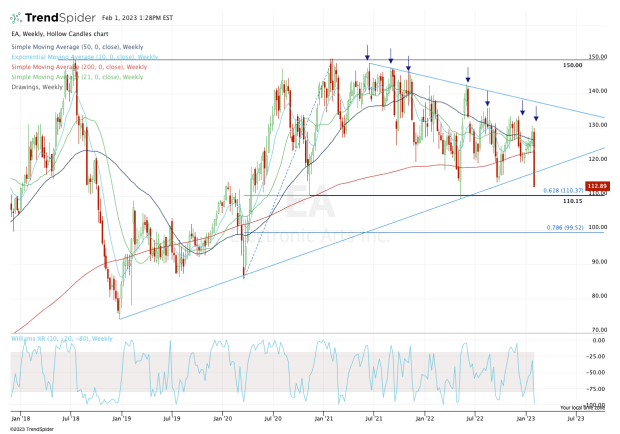Click the -75.00 Williams %R axis label
The height and width of the screenshot is (434, 620).
tap(596, 389)
